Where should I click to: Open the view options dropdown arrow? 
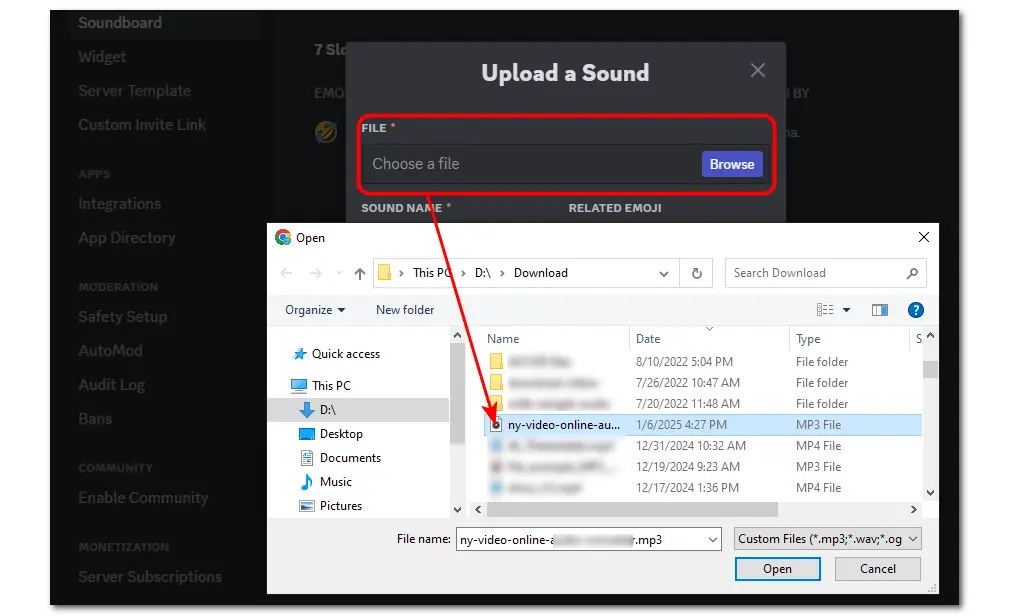tap(846, 310)
